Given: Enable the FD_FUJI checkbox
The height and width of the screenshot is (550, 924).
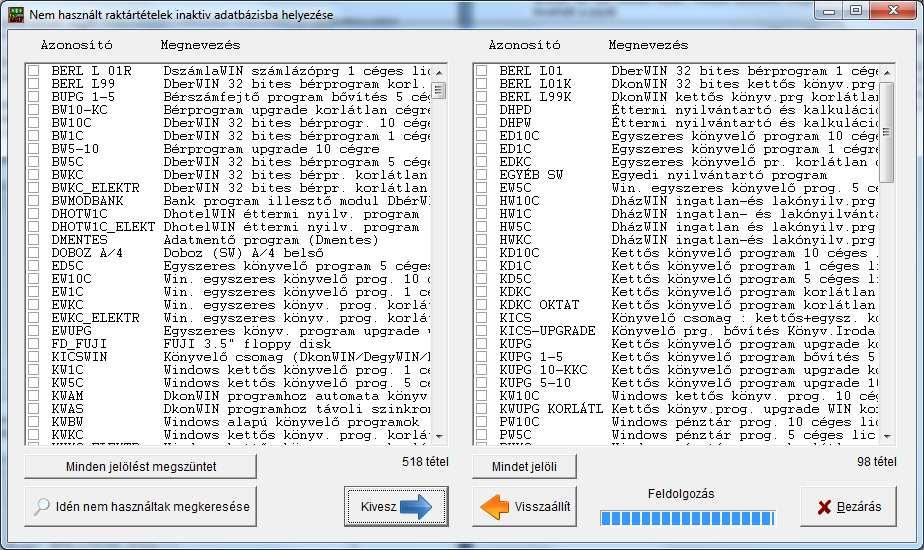Looking at the screenshot, I should click(x=34, y=344).
